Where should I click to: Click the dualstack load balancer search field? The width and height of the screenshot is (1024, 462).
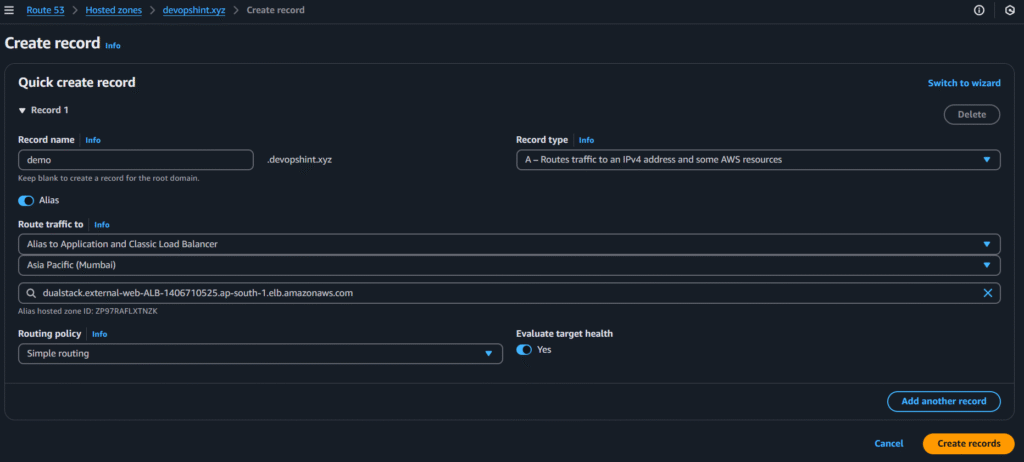point(509,293)
